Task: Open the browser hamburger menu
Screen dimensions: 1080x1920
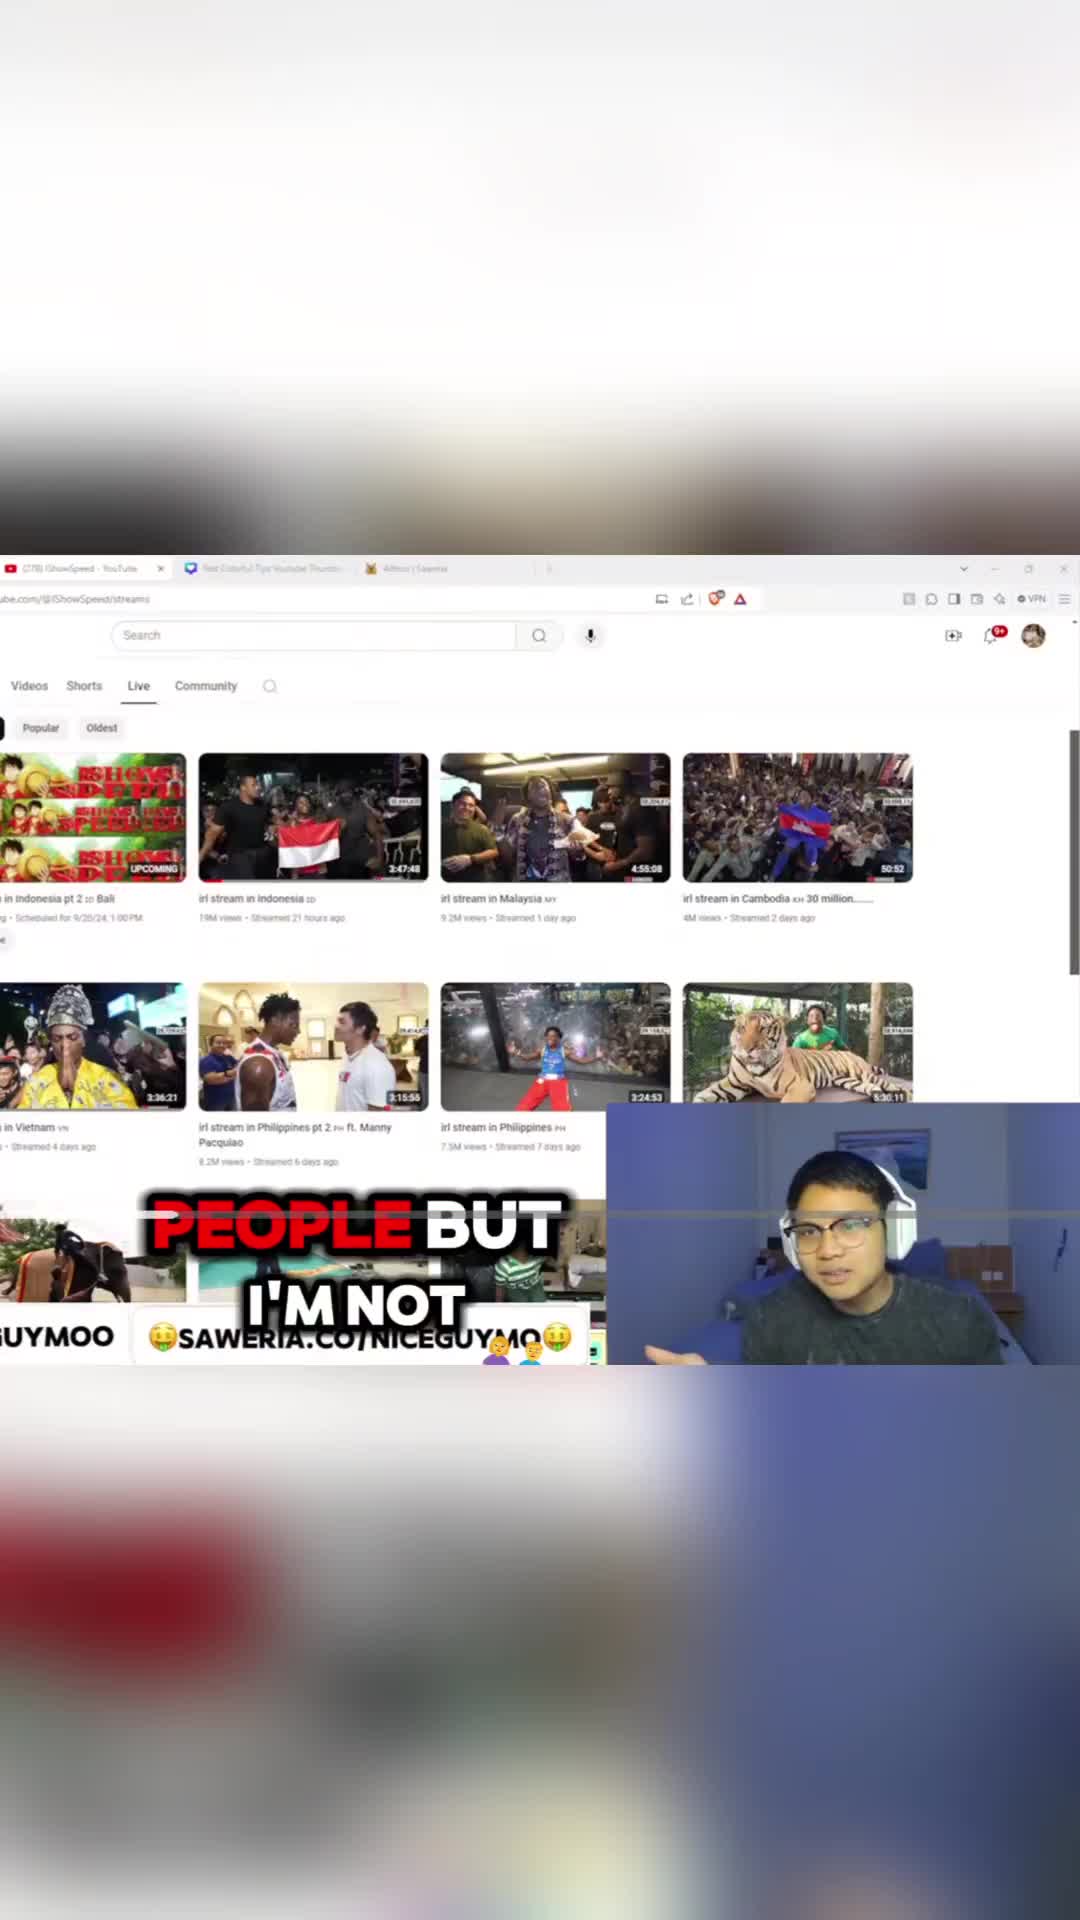Action: pyautogui.click(x=1065, y=599)
